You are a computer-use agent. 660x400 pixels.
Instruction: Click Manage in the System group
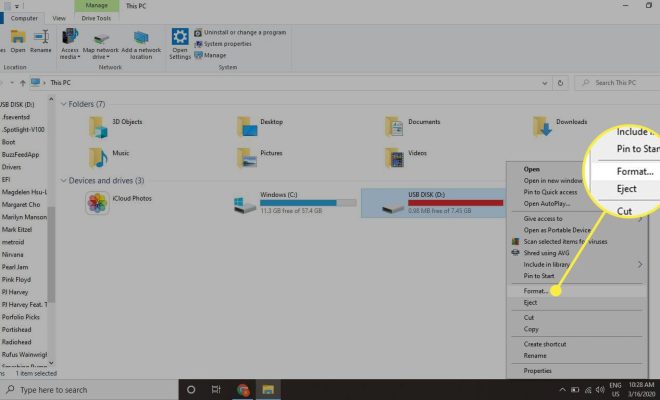210,55
